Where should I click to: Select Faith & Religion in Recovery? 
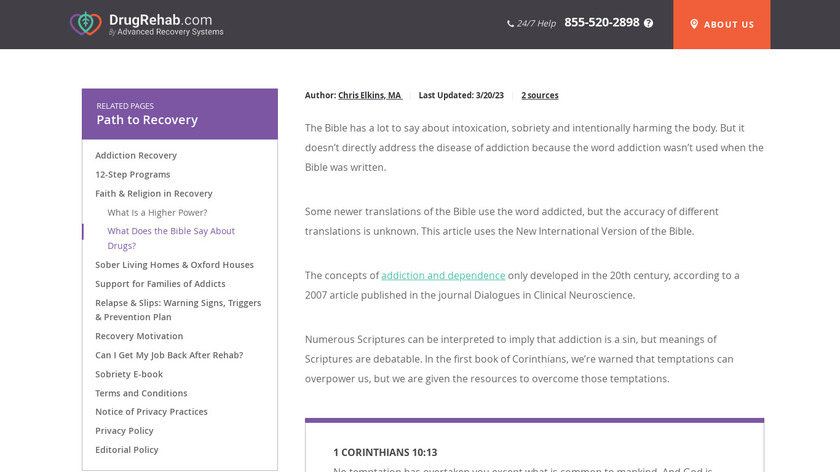(154, 193)
